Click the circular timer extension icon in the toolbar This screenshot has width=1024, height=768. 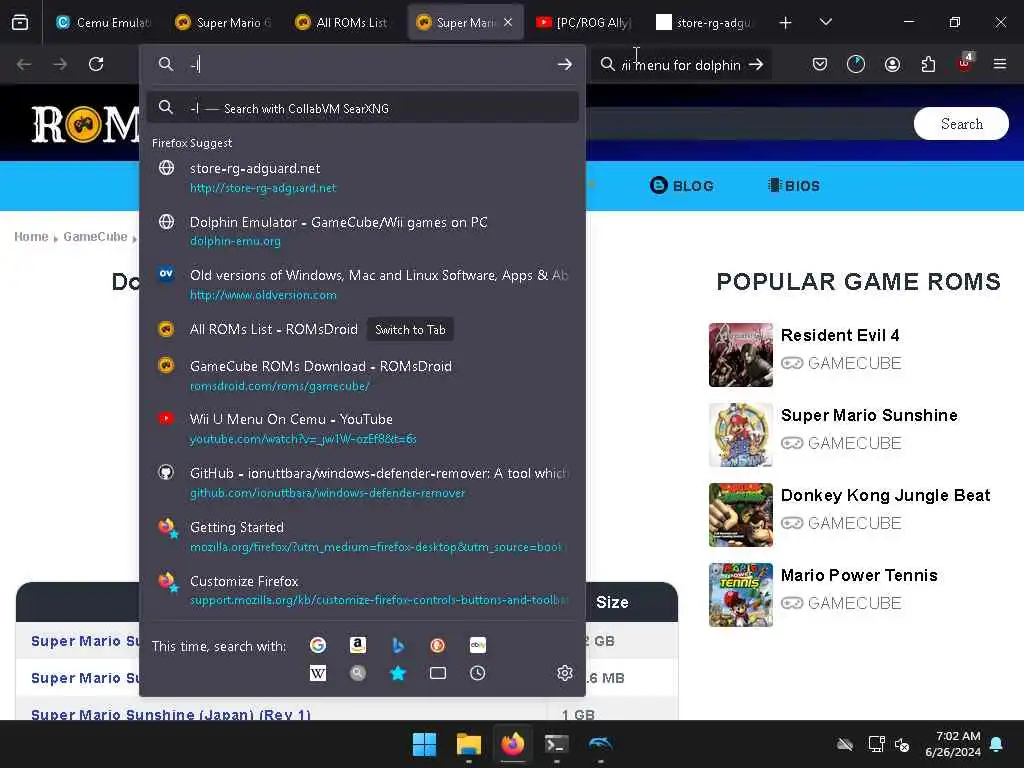pos(856,64)
